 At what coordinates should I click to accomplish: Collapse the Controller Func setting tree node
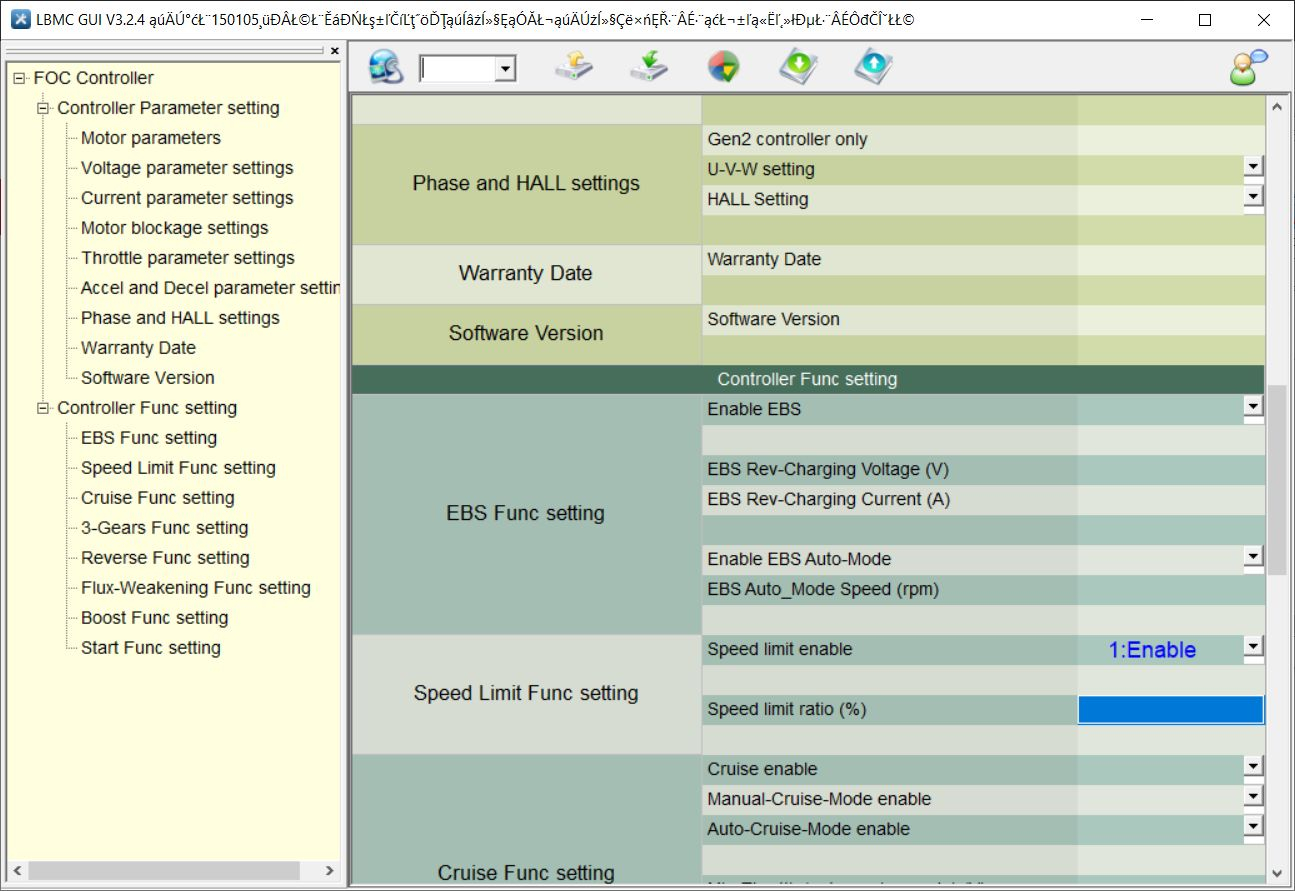[43, 408]
